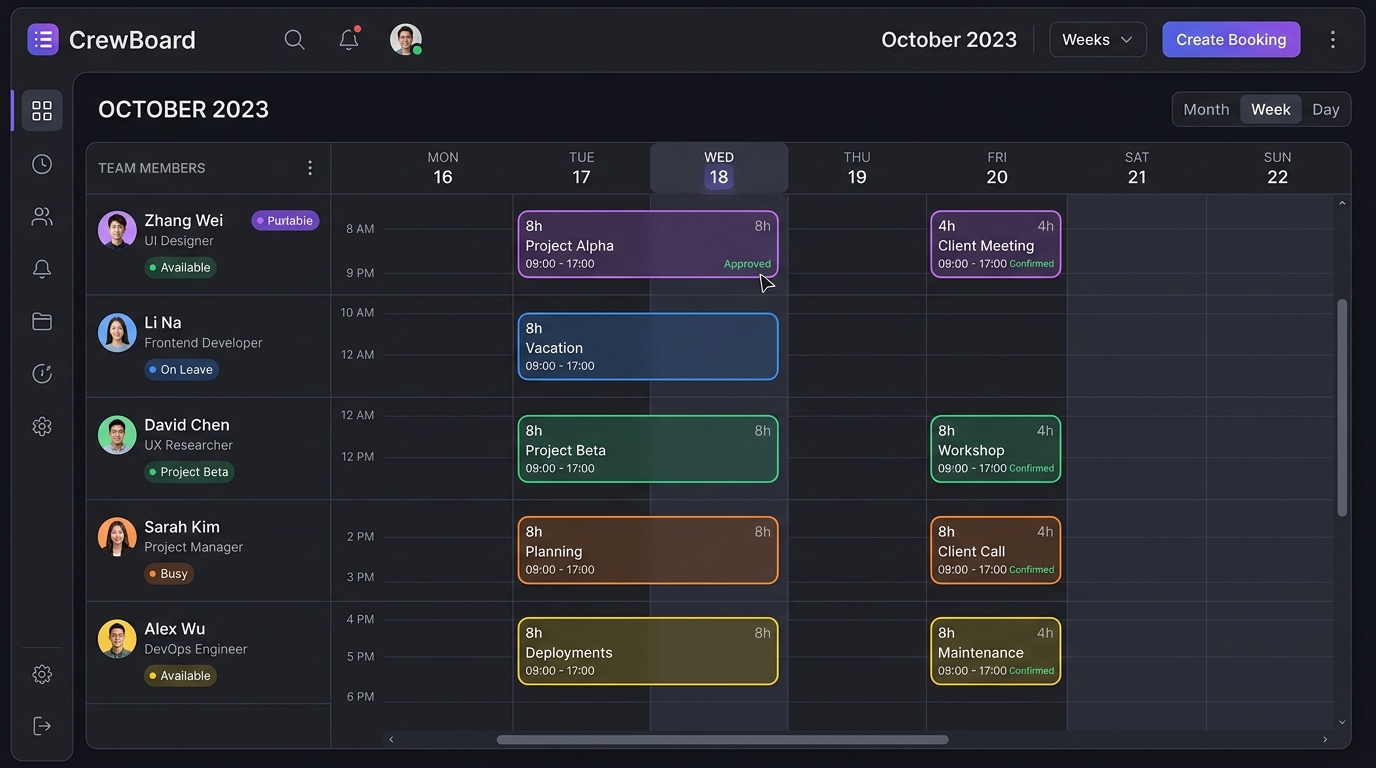
Task: Select Thursday 19 column header
Action: (x=857, y=168)
